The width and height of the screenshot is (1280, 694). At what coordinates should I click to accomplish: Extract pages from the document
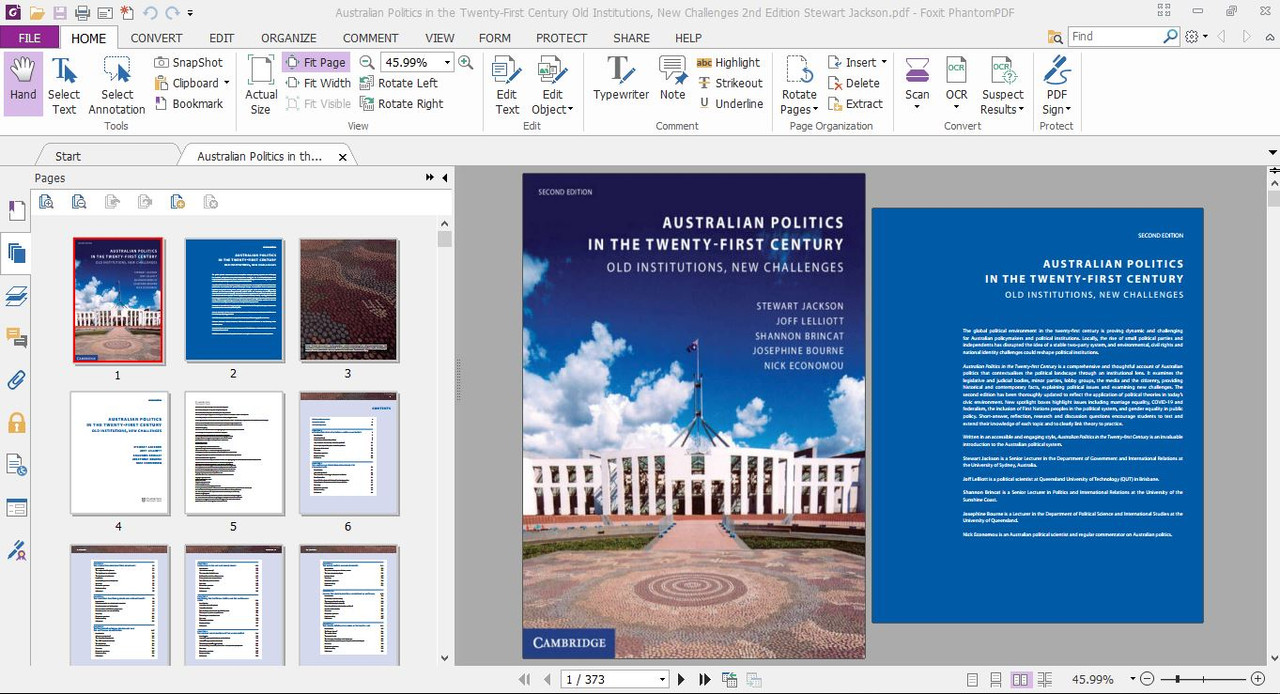tap(856, 104)
